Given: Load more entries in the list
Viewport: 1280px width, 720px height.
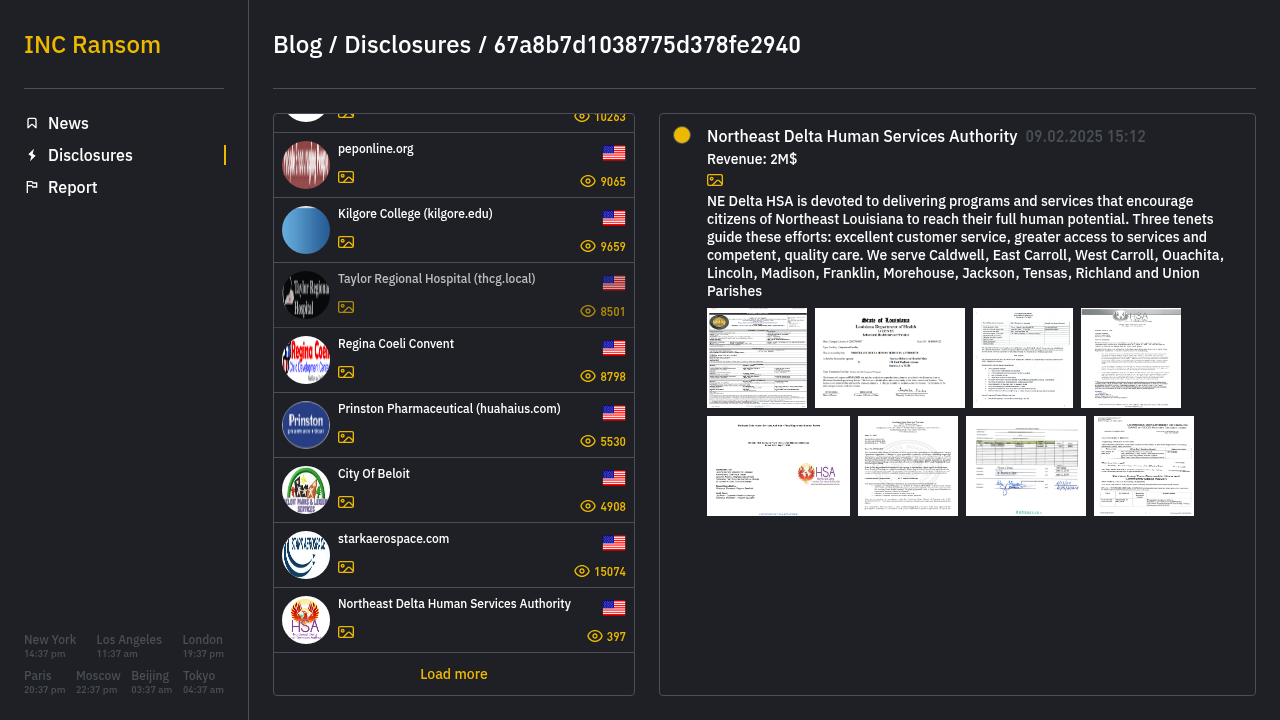Looking at the screenshot, I should click(454, 674).
